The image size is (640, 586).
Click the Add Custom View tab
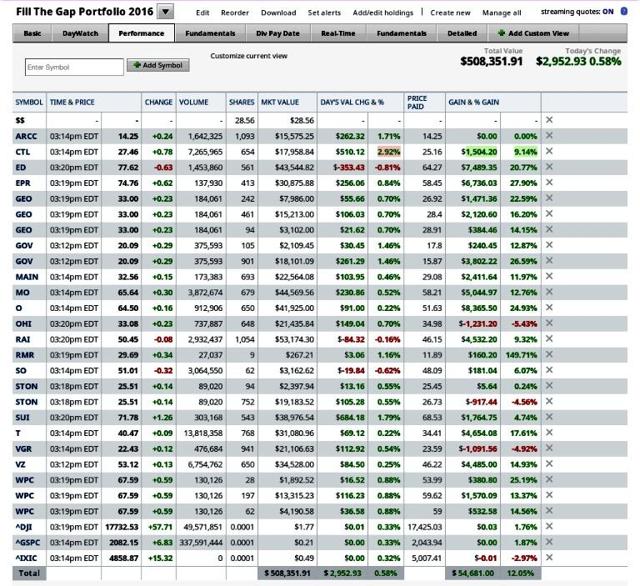tap(533, 33)
